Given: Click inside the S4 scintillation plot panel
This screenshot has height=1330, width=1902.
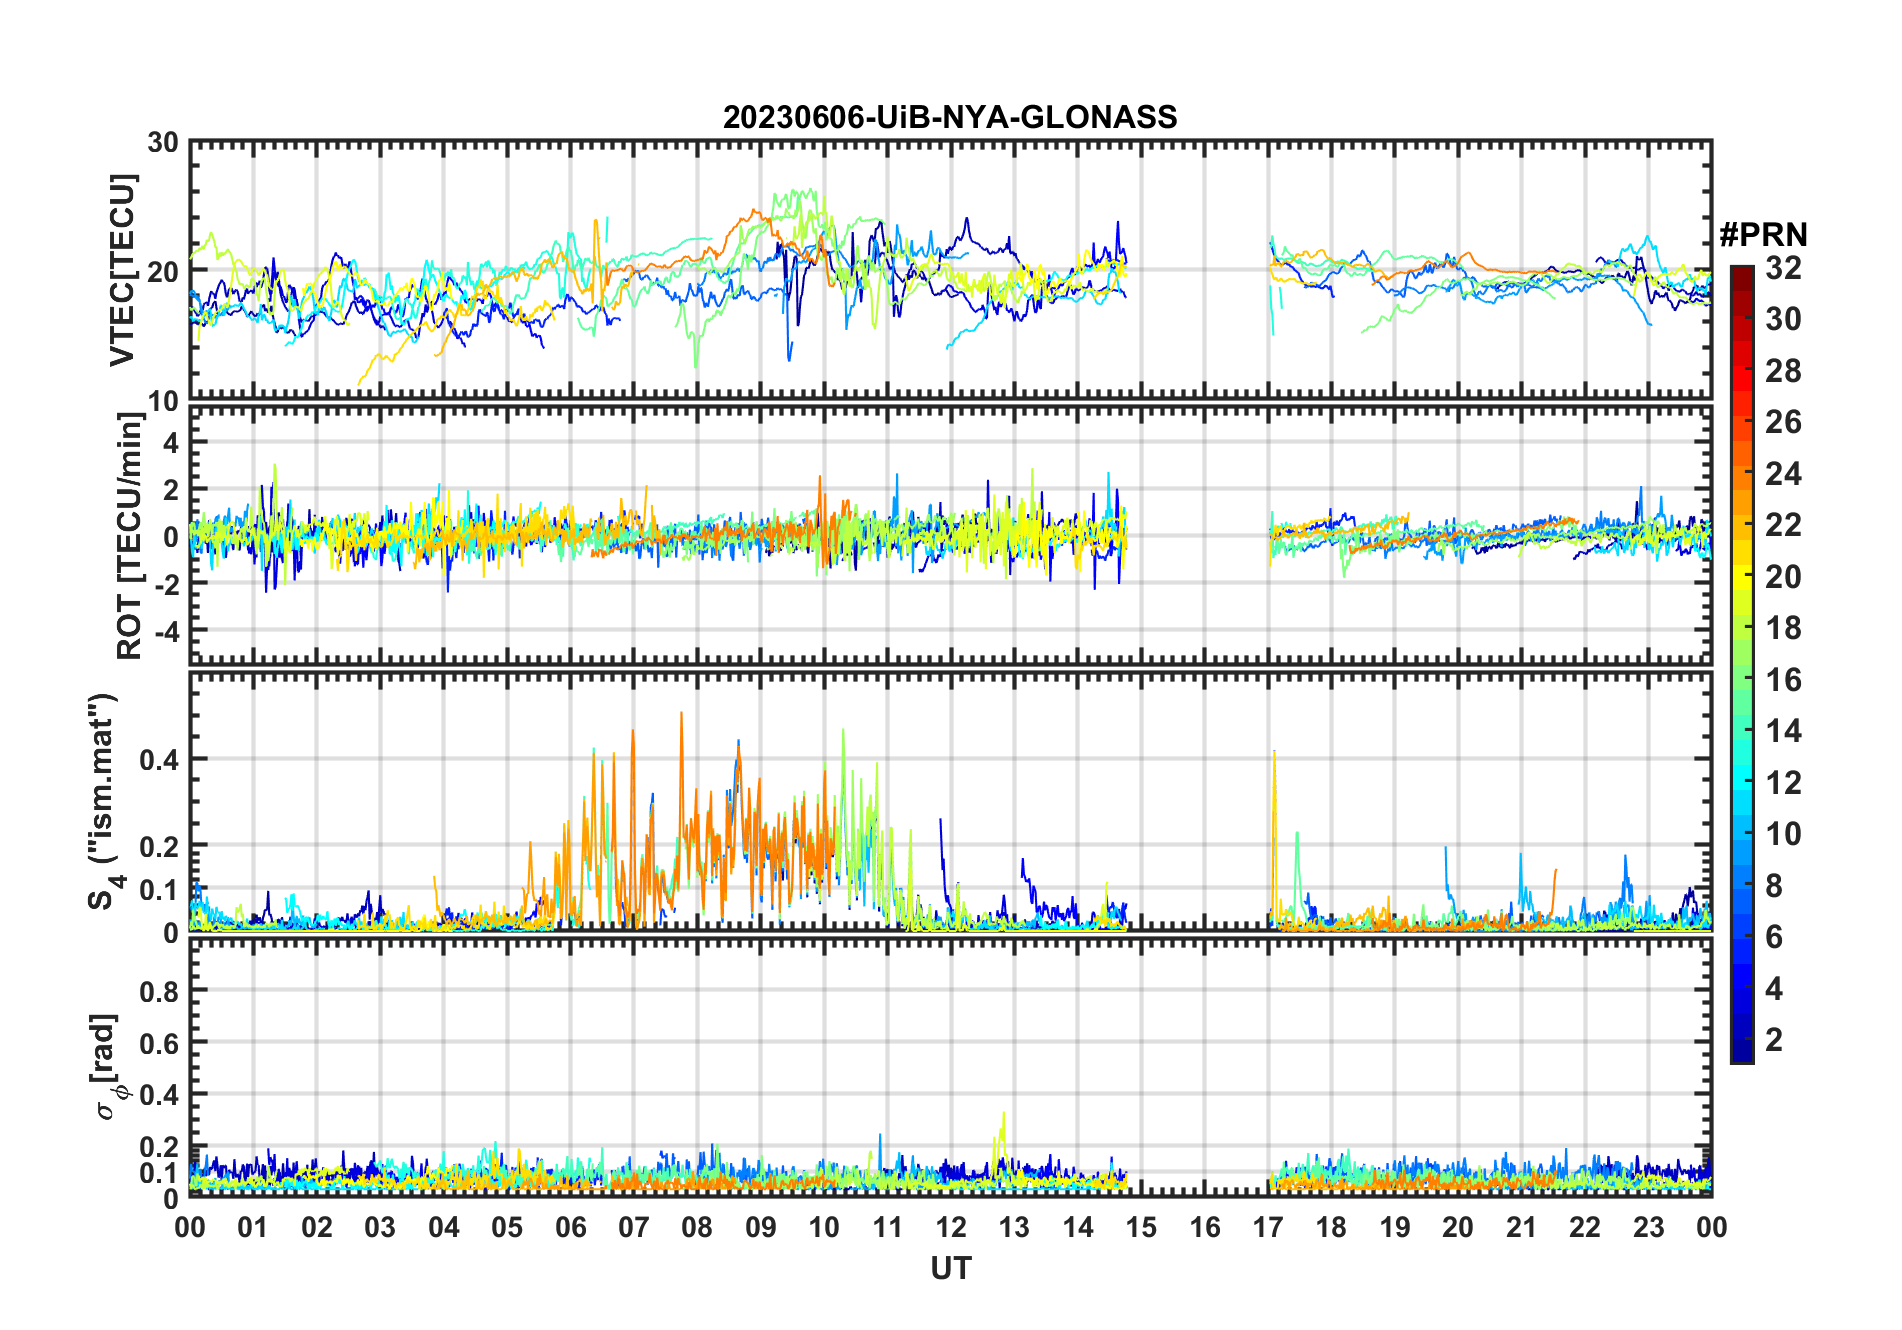Looking at the screenshot, I should (951, 801).
